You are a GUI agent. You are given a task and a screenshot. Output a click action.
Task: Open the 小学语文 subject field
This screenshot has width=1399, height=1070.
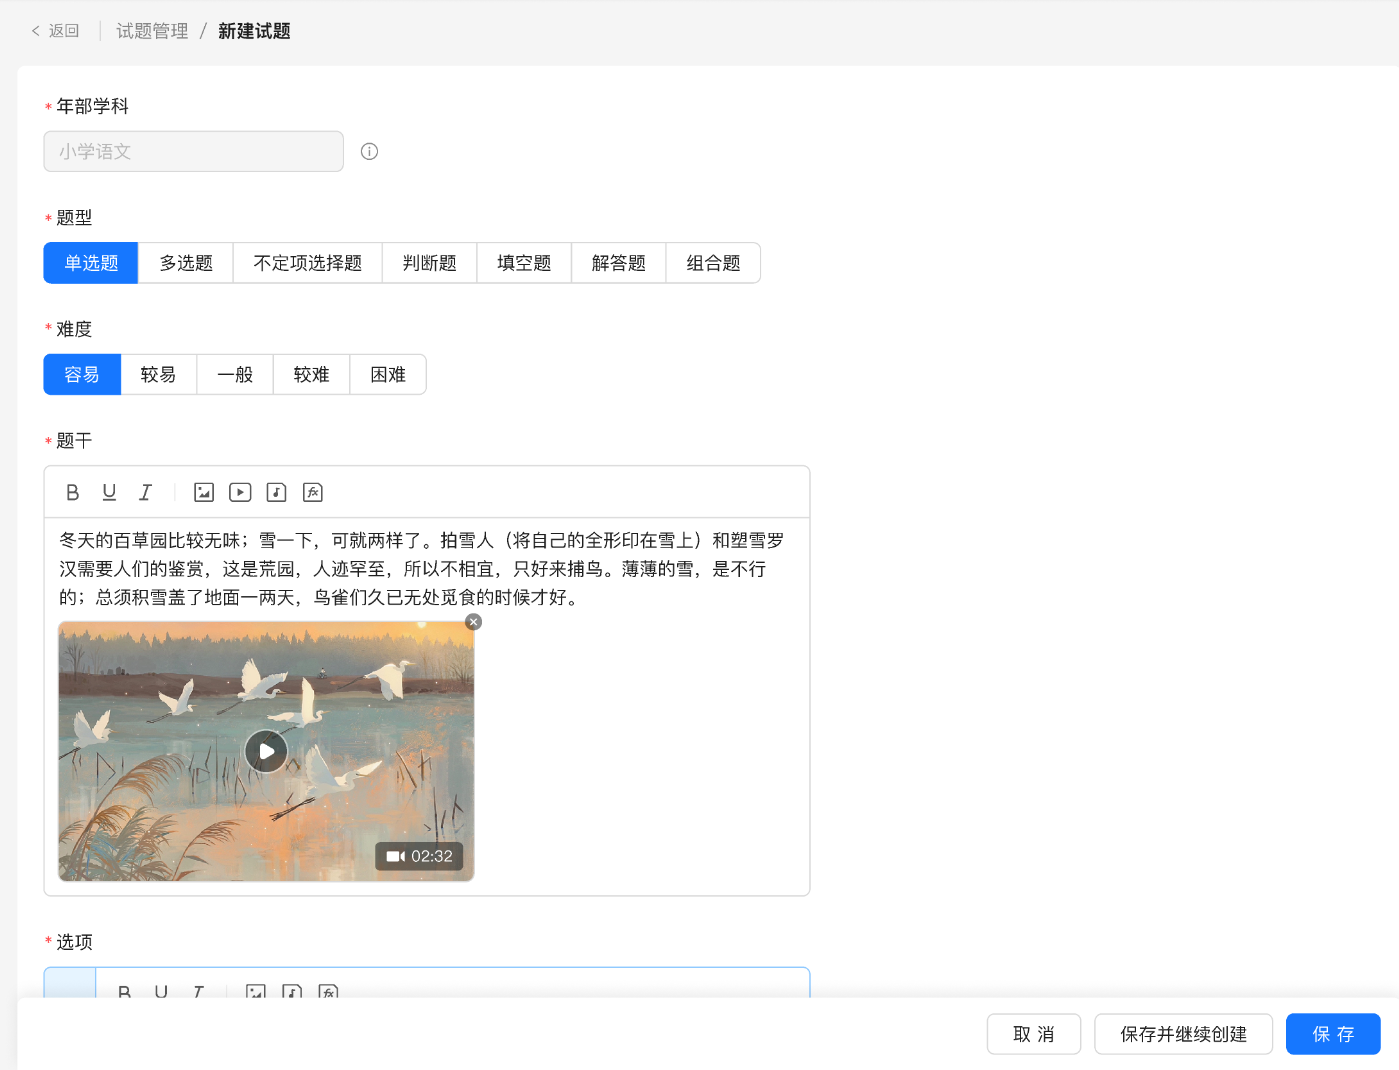pos(194,151)
